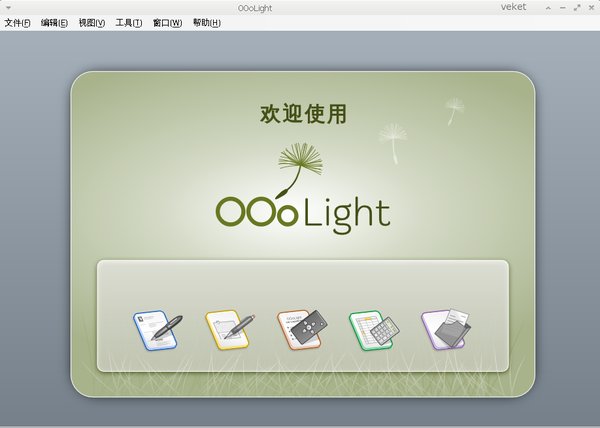Launch the Draw drawing icon with pencil
600x428 pixels.
coord(230,330)
